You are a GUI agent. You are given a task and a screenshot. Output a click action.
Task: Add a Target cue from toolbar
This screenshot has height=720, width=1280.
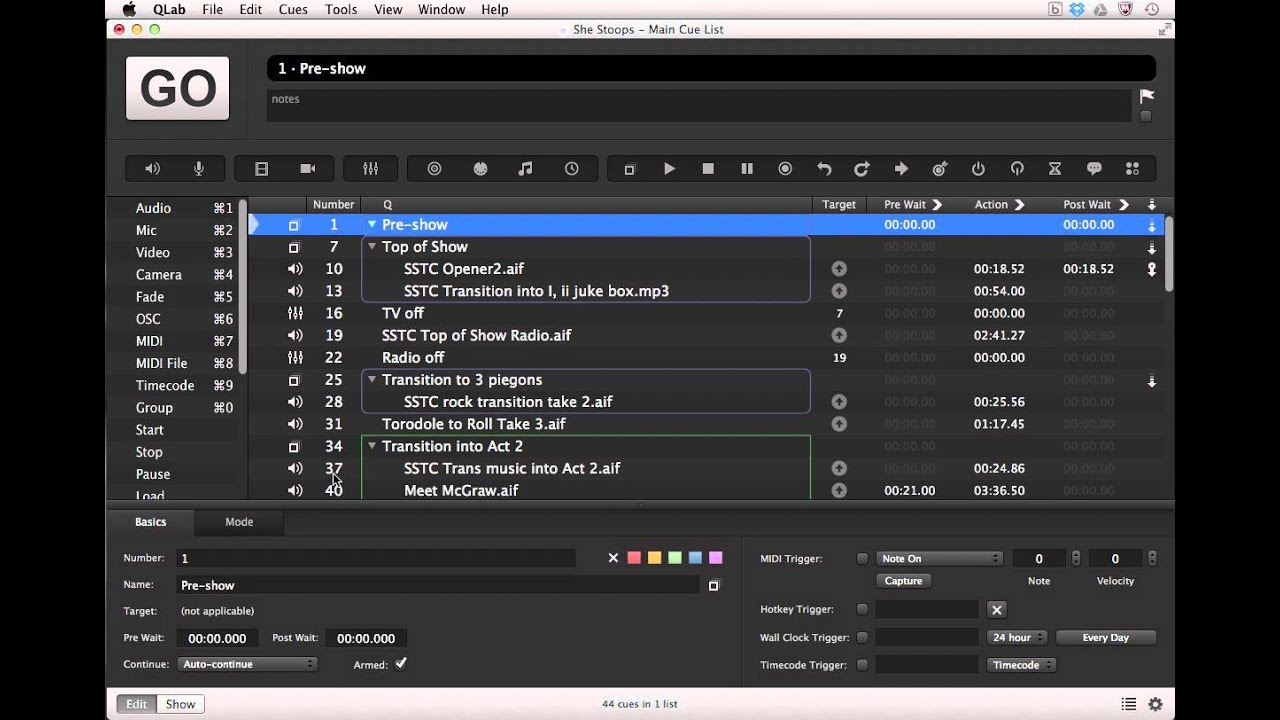click(x=939, y=169)
